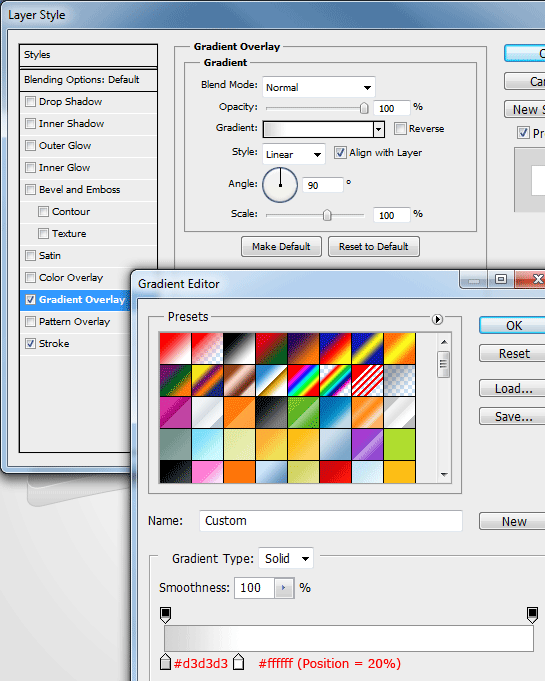Select the black-to-white gradient preset

[239, 348]
